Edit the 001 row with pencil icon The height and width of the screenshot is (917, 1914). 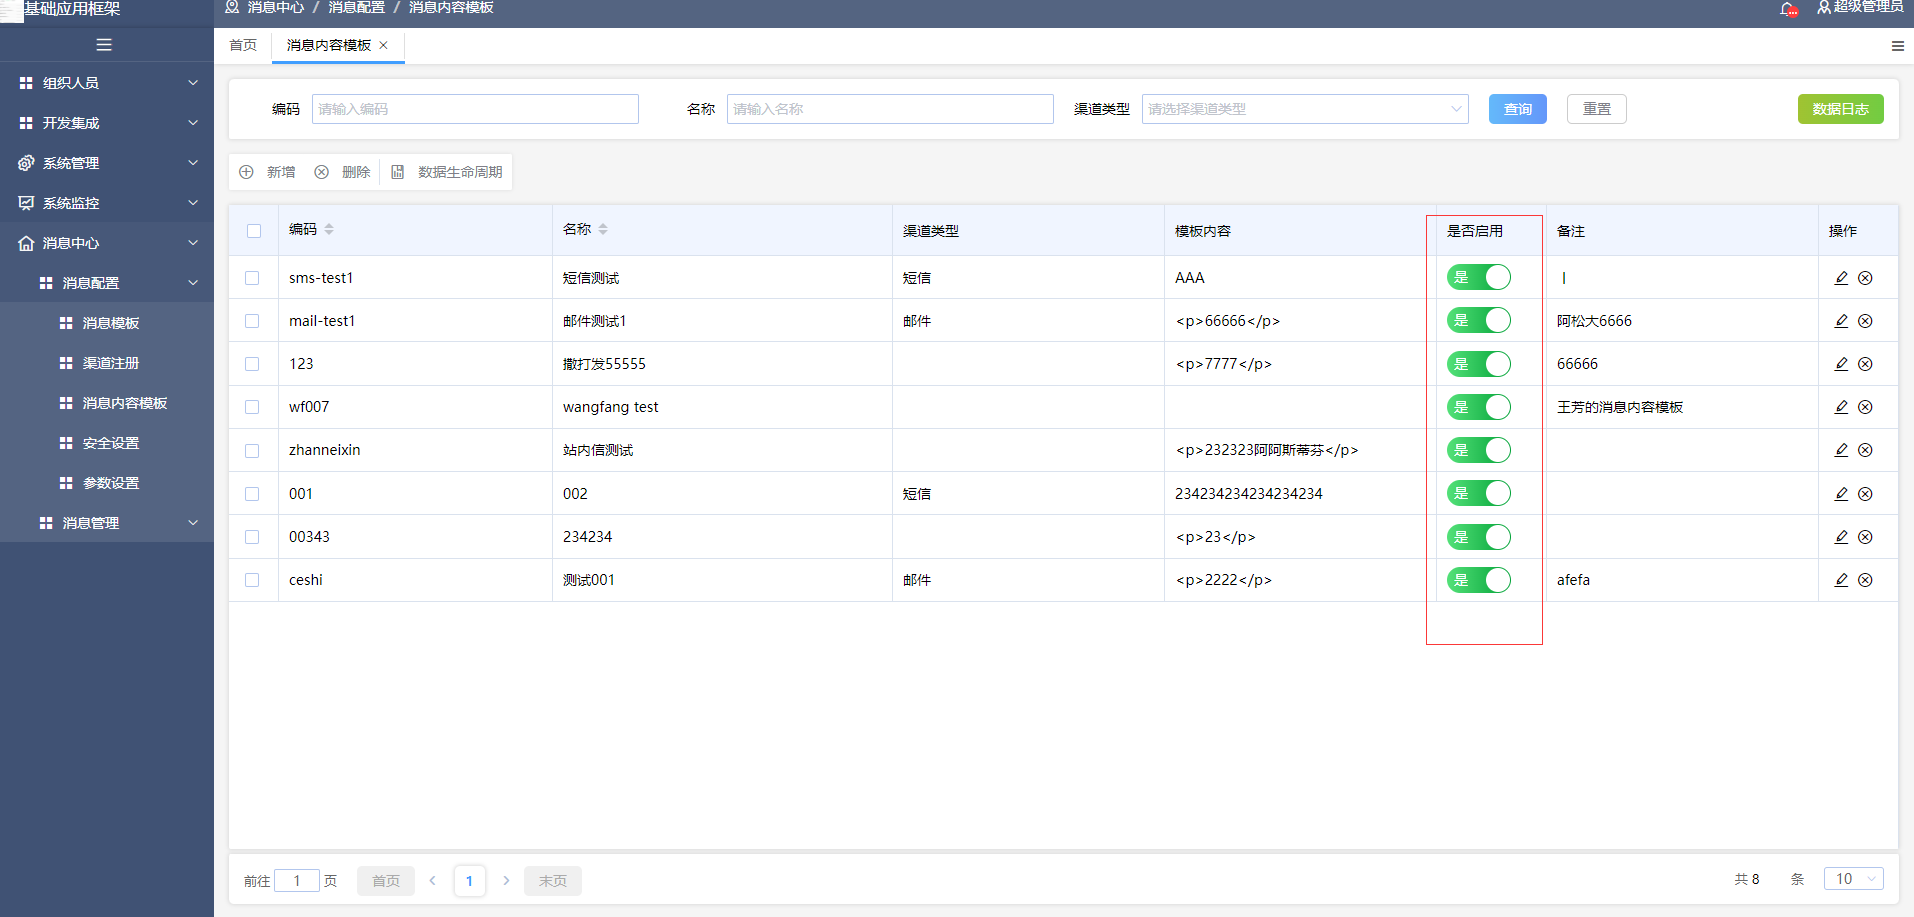[1841, 494]
